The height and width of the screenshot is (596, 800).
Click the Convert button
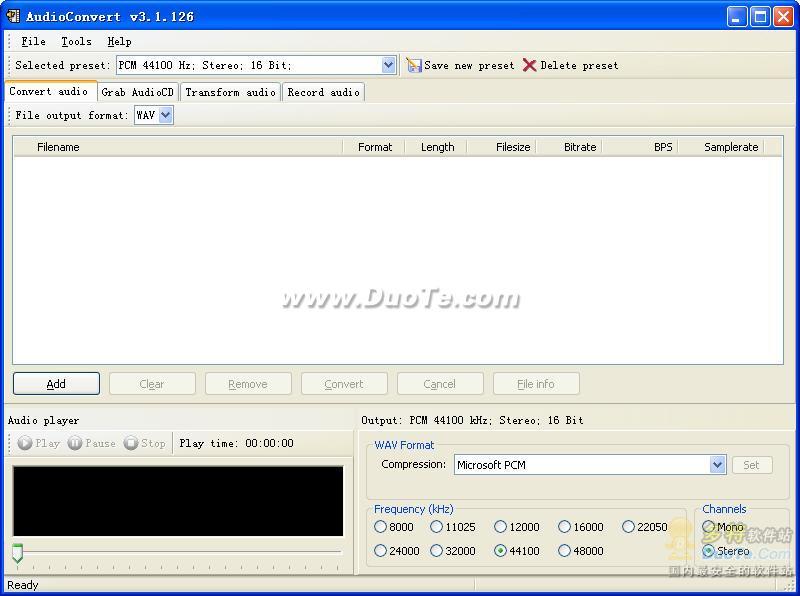coord(344,384)
